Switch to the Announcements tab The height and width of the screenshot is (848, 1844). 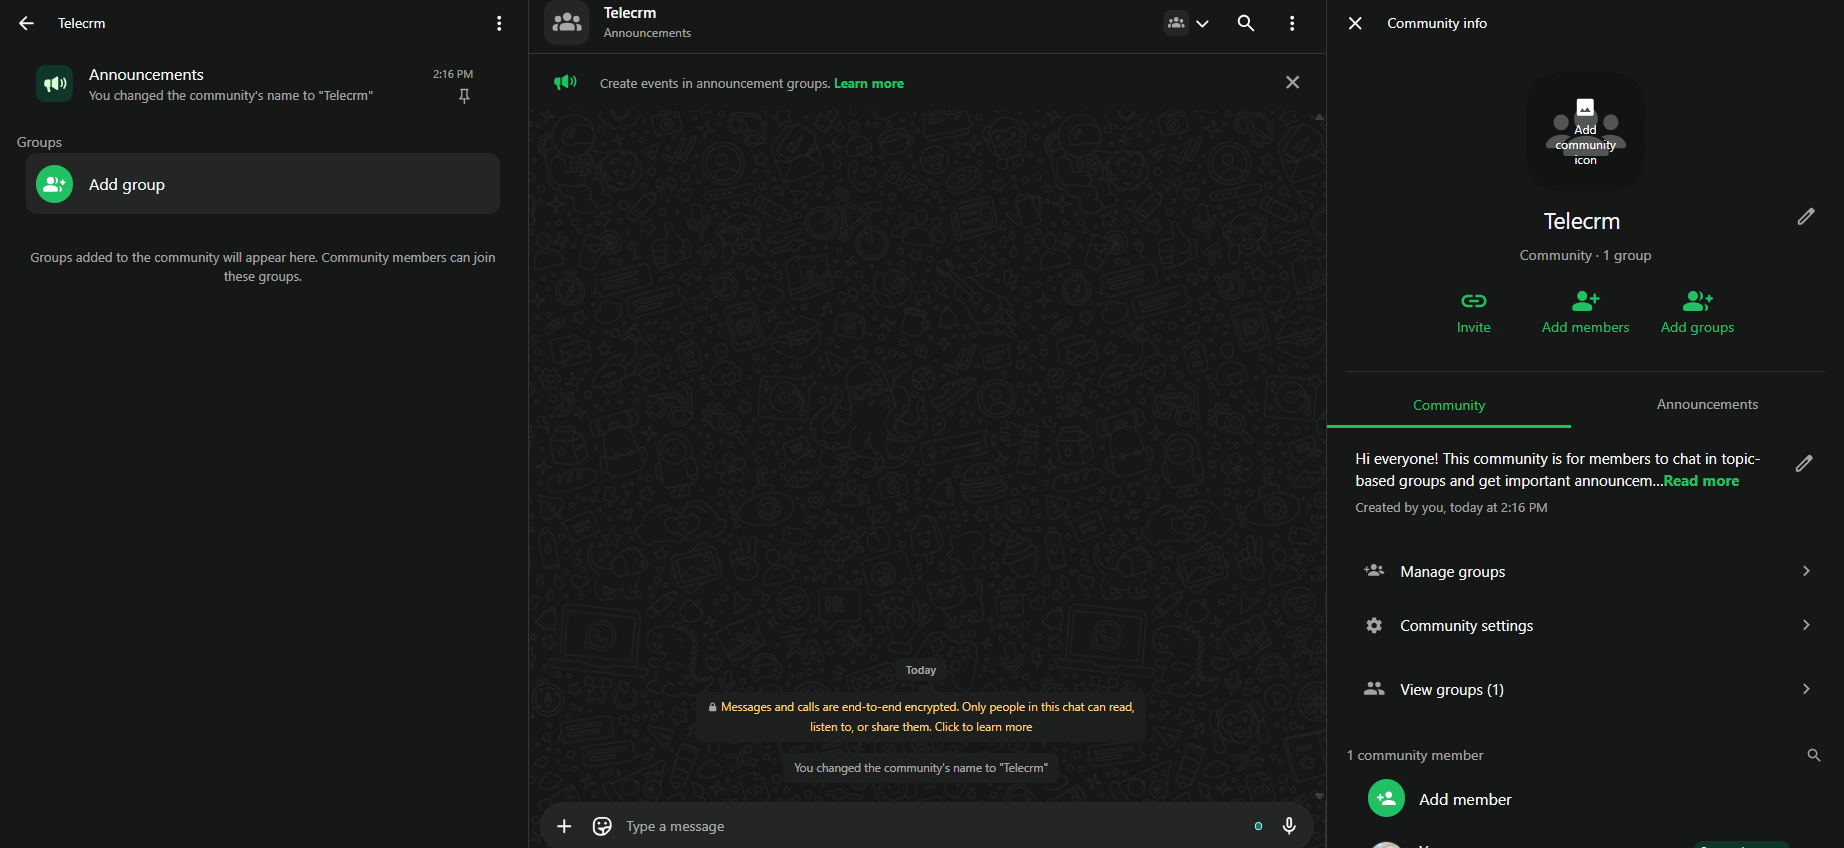pos(1707,405)
